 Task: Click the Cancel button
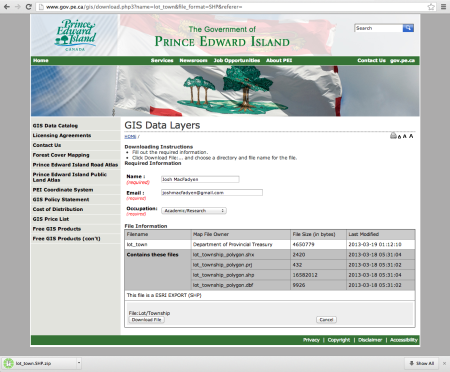pos(326,320)
